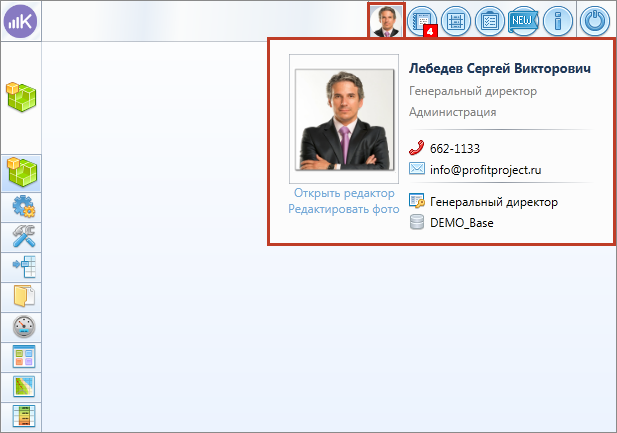
Task: Open the user profile avatar in toolbar
Action: click(x=386, y=21)
